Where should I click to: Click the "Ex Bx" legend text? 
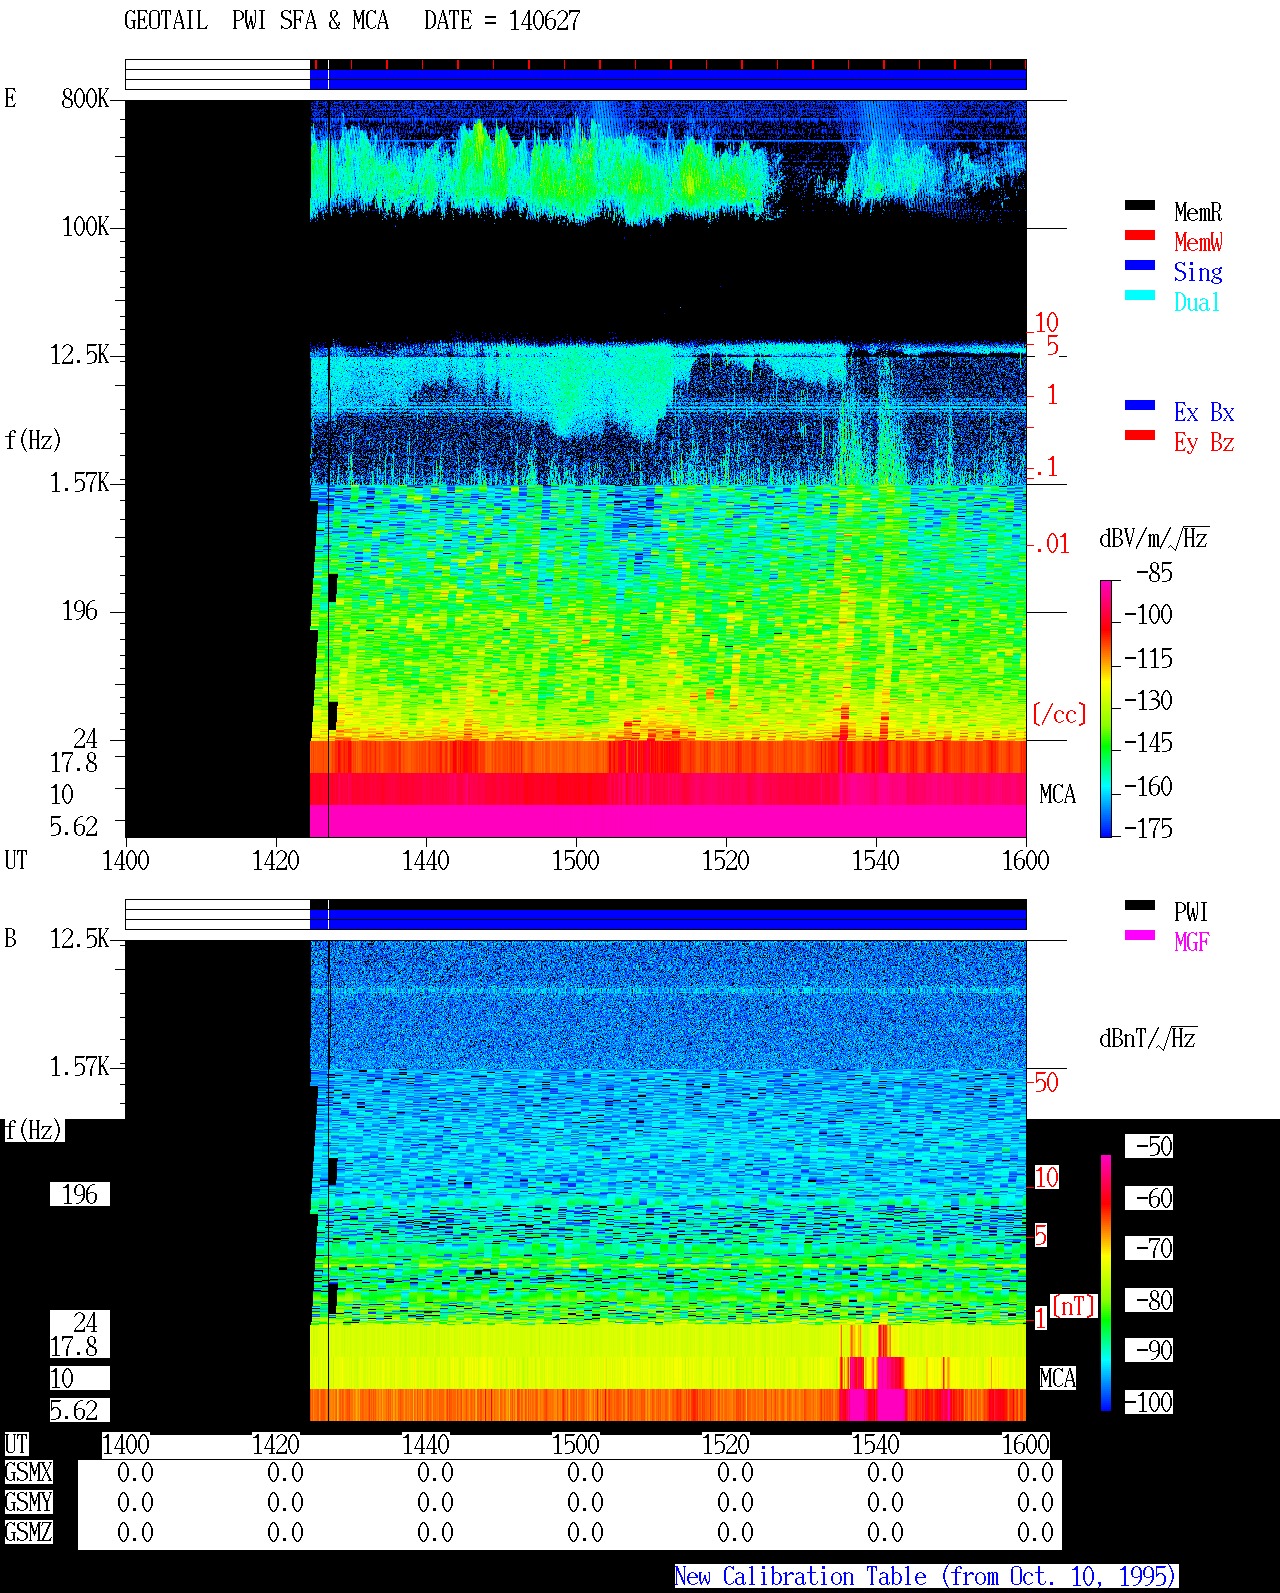point(1204,412)
